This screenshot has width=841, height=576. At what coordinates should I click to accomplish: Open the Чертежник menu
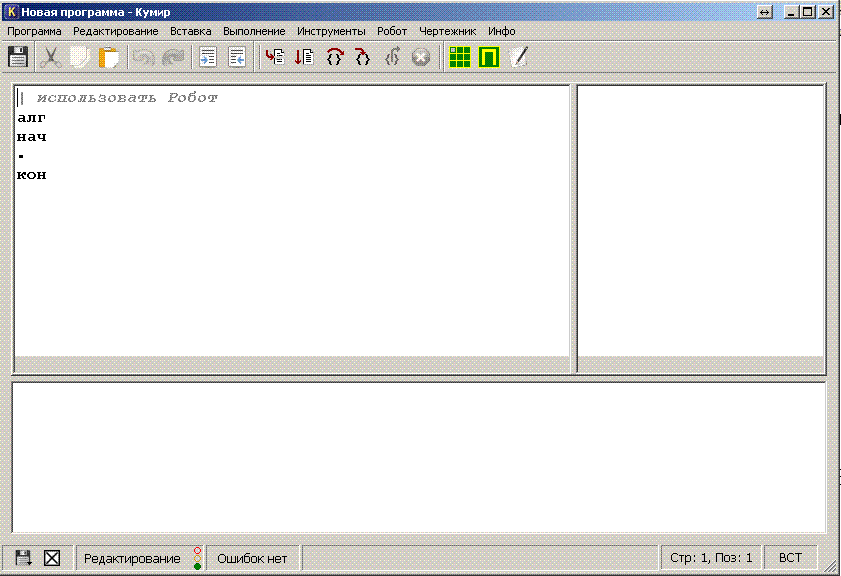(x=448, y=31)
